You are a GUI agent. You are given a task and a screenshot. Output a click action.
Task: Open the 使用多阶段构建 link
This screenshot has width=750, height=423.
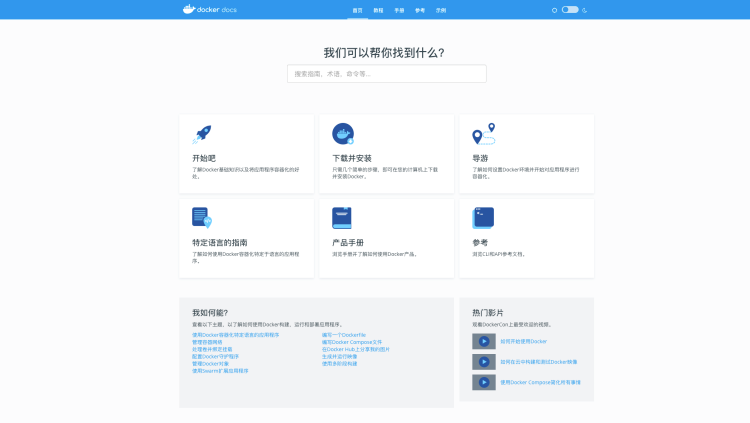339,364
